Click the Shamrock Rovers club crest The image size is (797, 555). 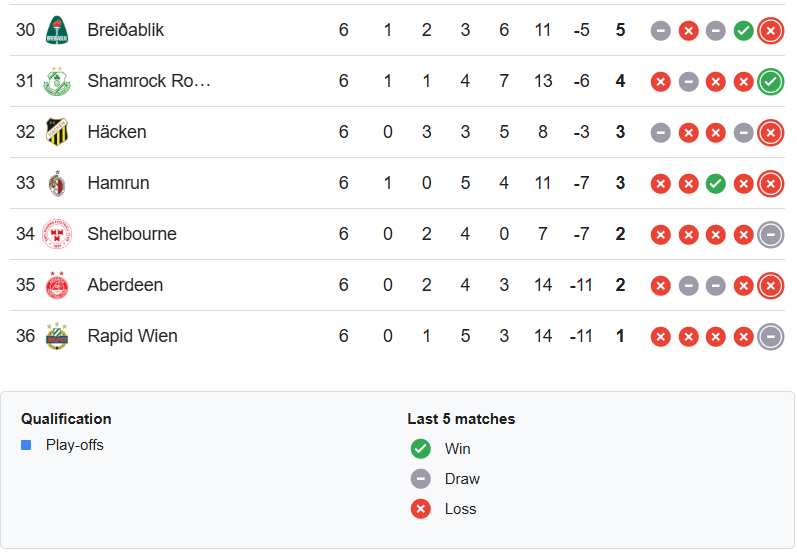click(x=57, y=81)
